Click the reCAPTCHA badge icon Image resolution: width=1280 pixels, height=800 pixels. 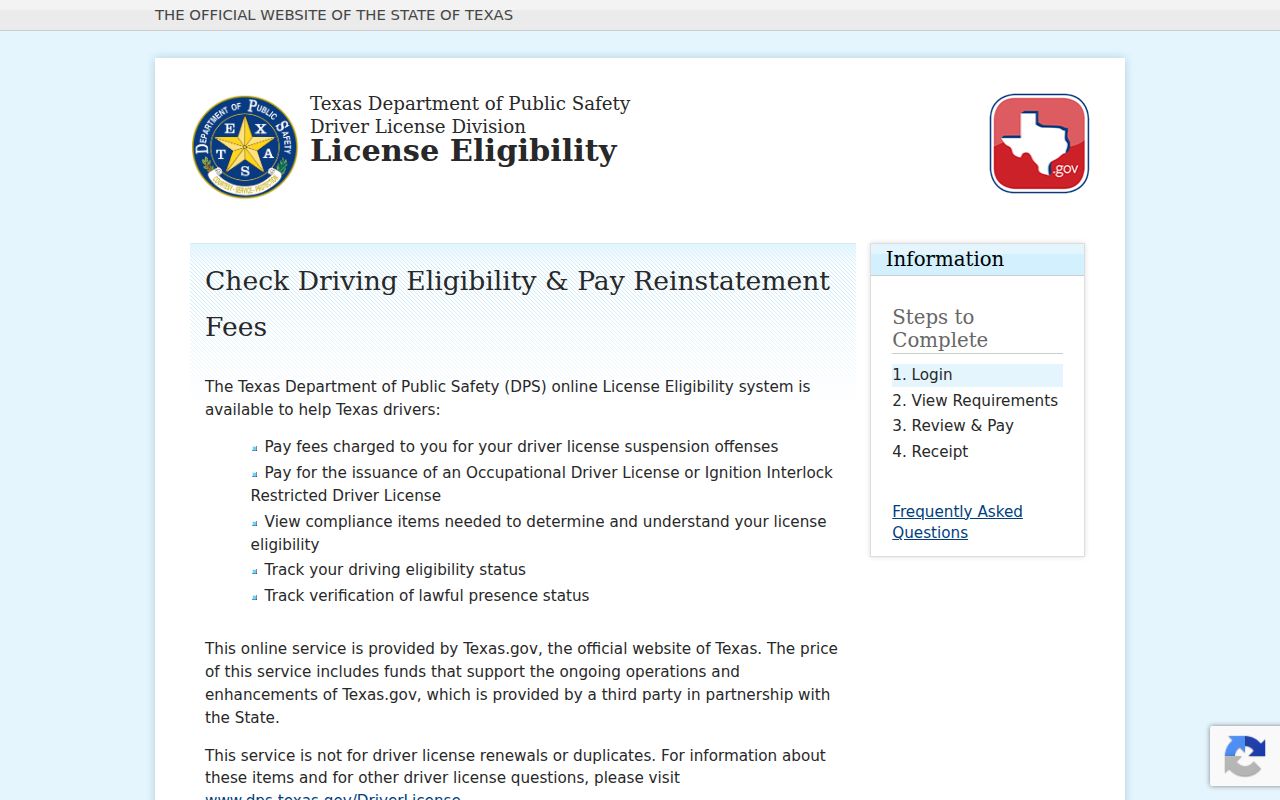click(1244, 756)
